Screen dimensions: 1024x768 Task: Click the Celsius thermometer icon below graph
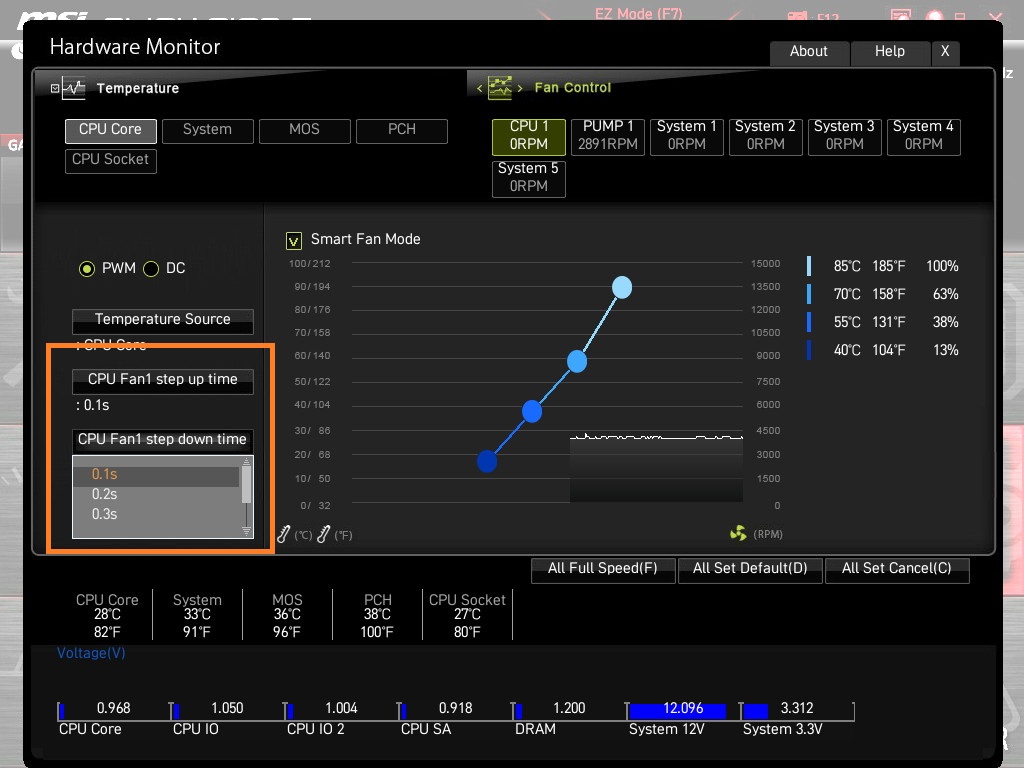pyautogui.click(x=283, y=534)
